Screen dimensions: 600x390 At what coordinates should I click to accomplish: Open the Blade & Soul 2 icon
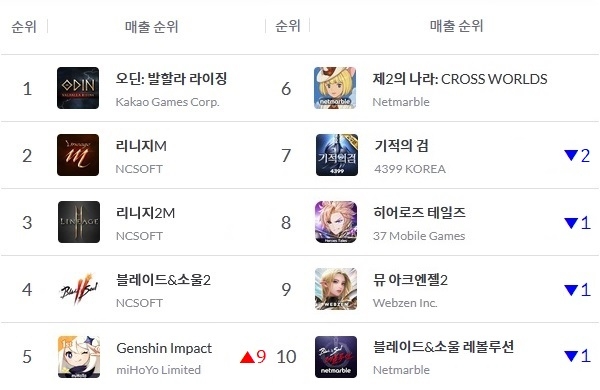[79, 289]
